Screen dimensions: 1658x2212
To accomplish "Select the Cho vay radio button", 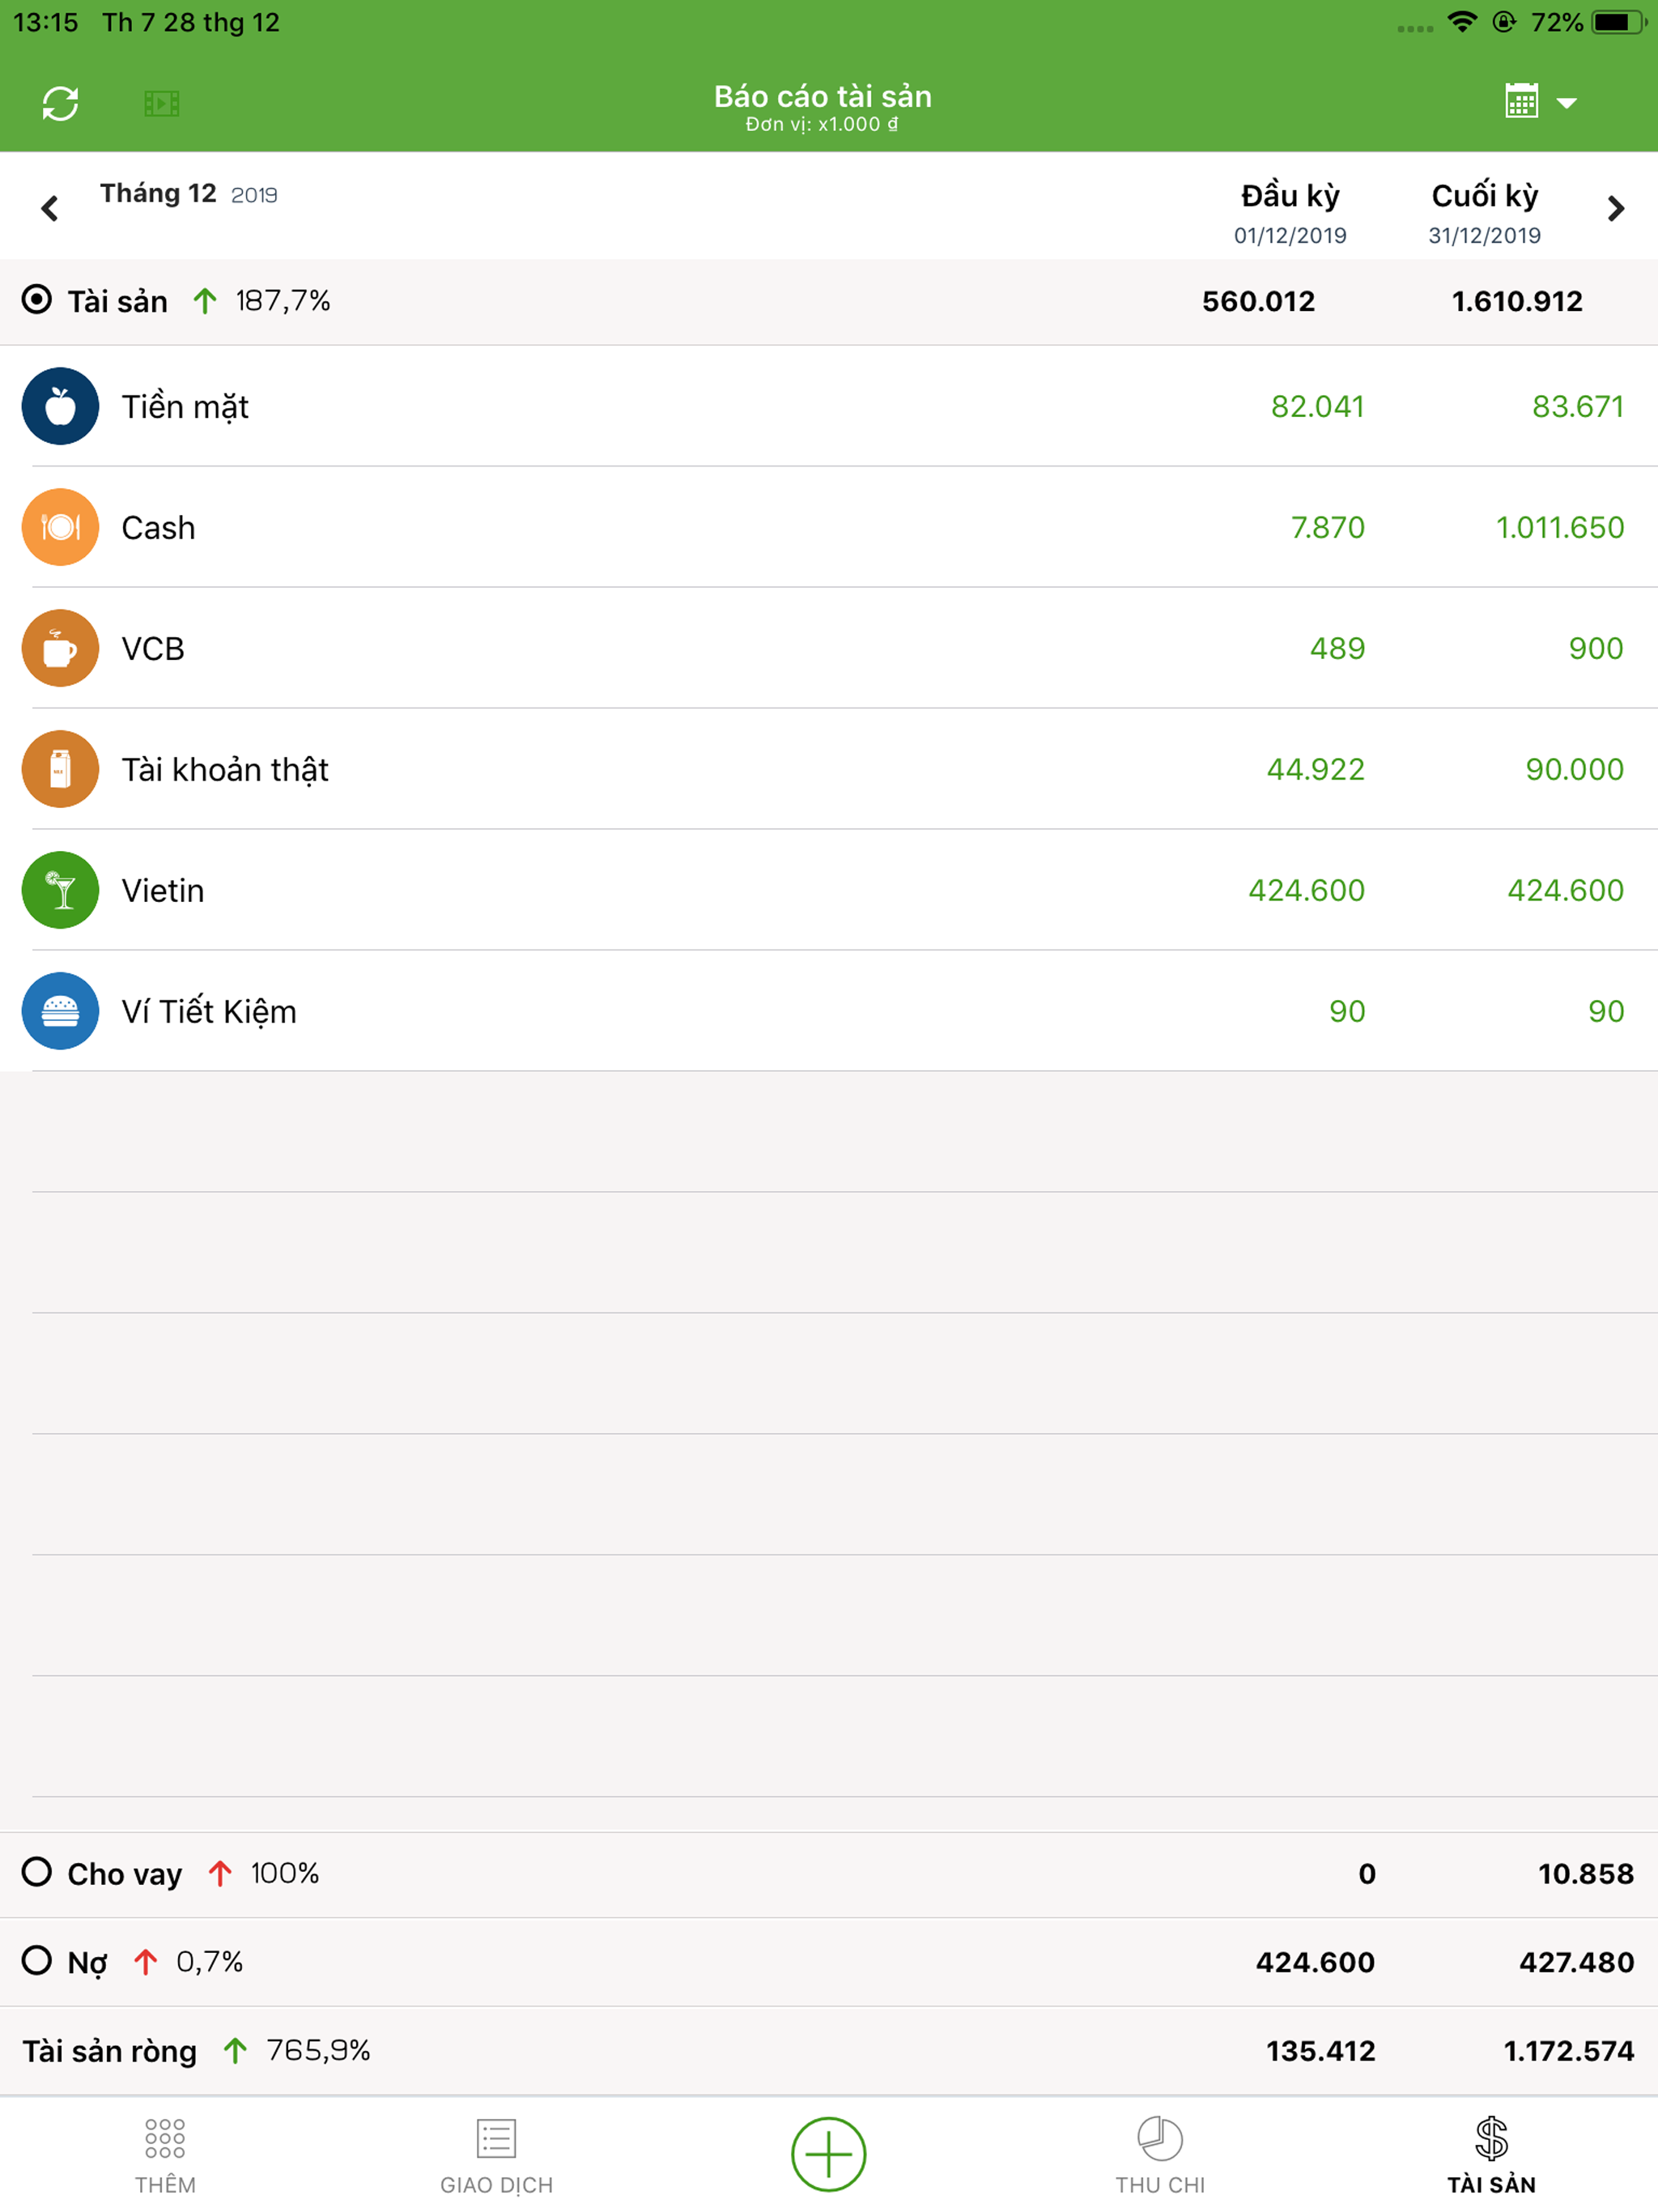I will pyautogui.click(x=37, y=1872).
